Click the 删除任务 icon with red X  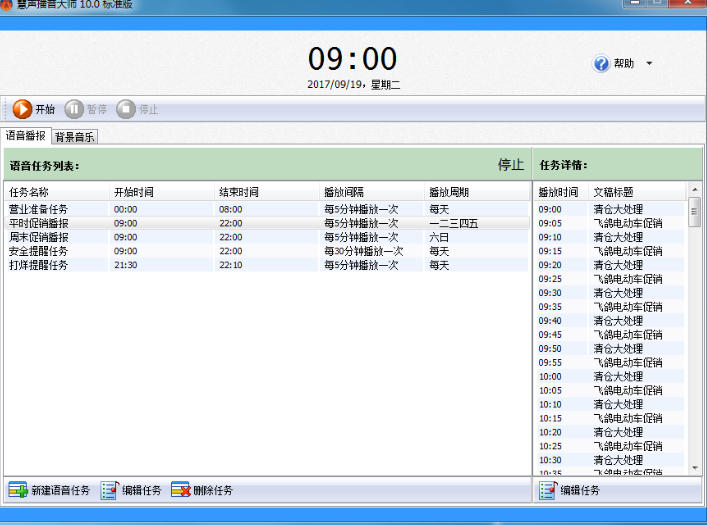(x=181, y=490)
